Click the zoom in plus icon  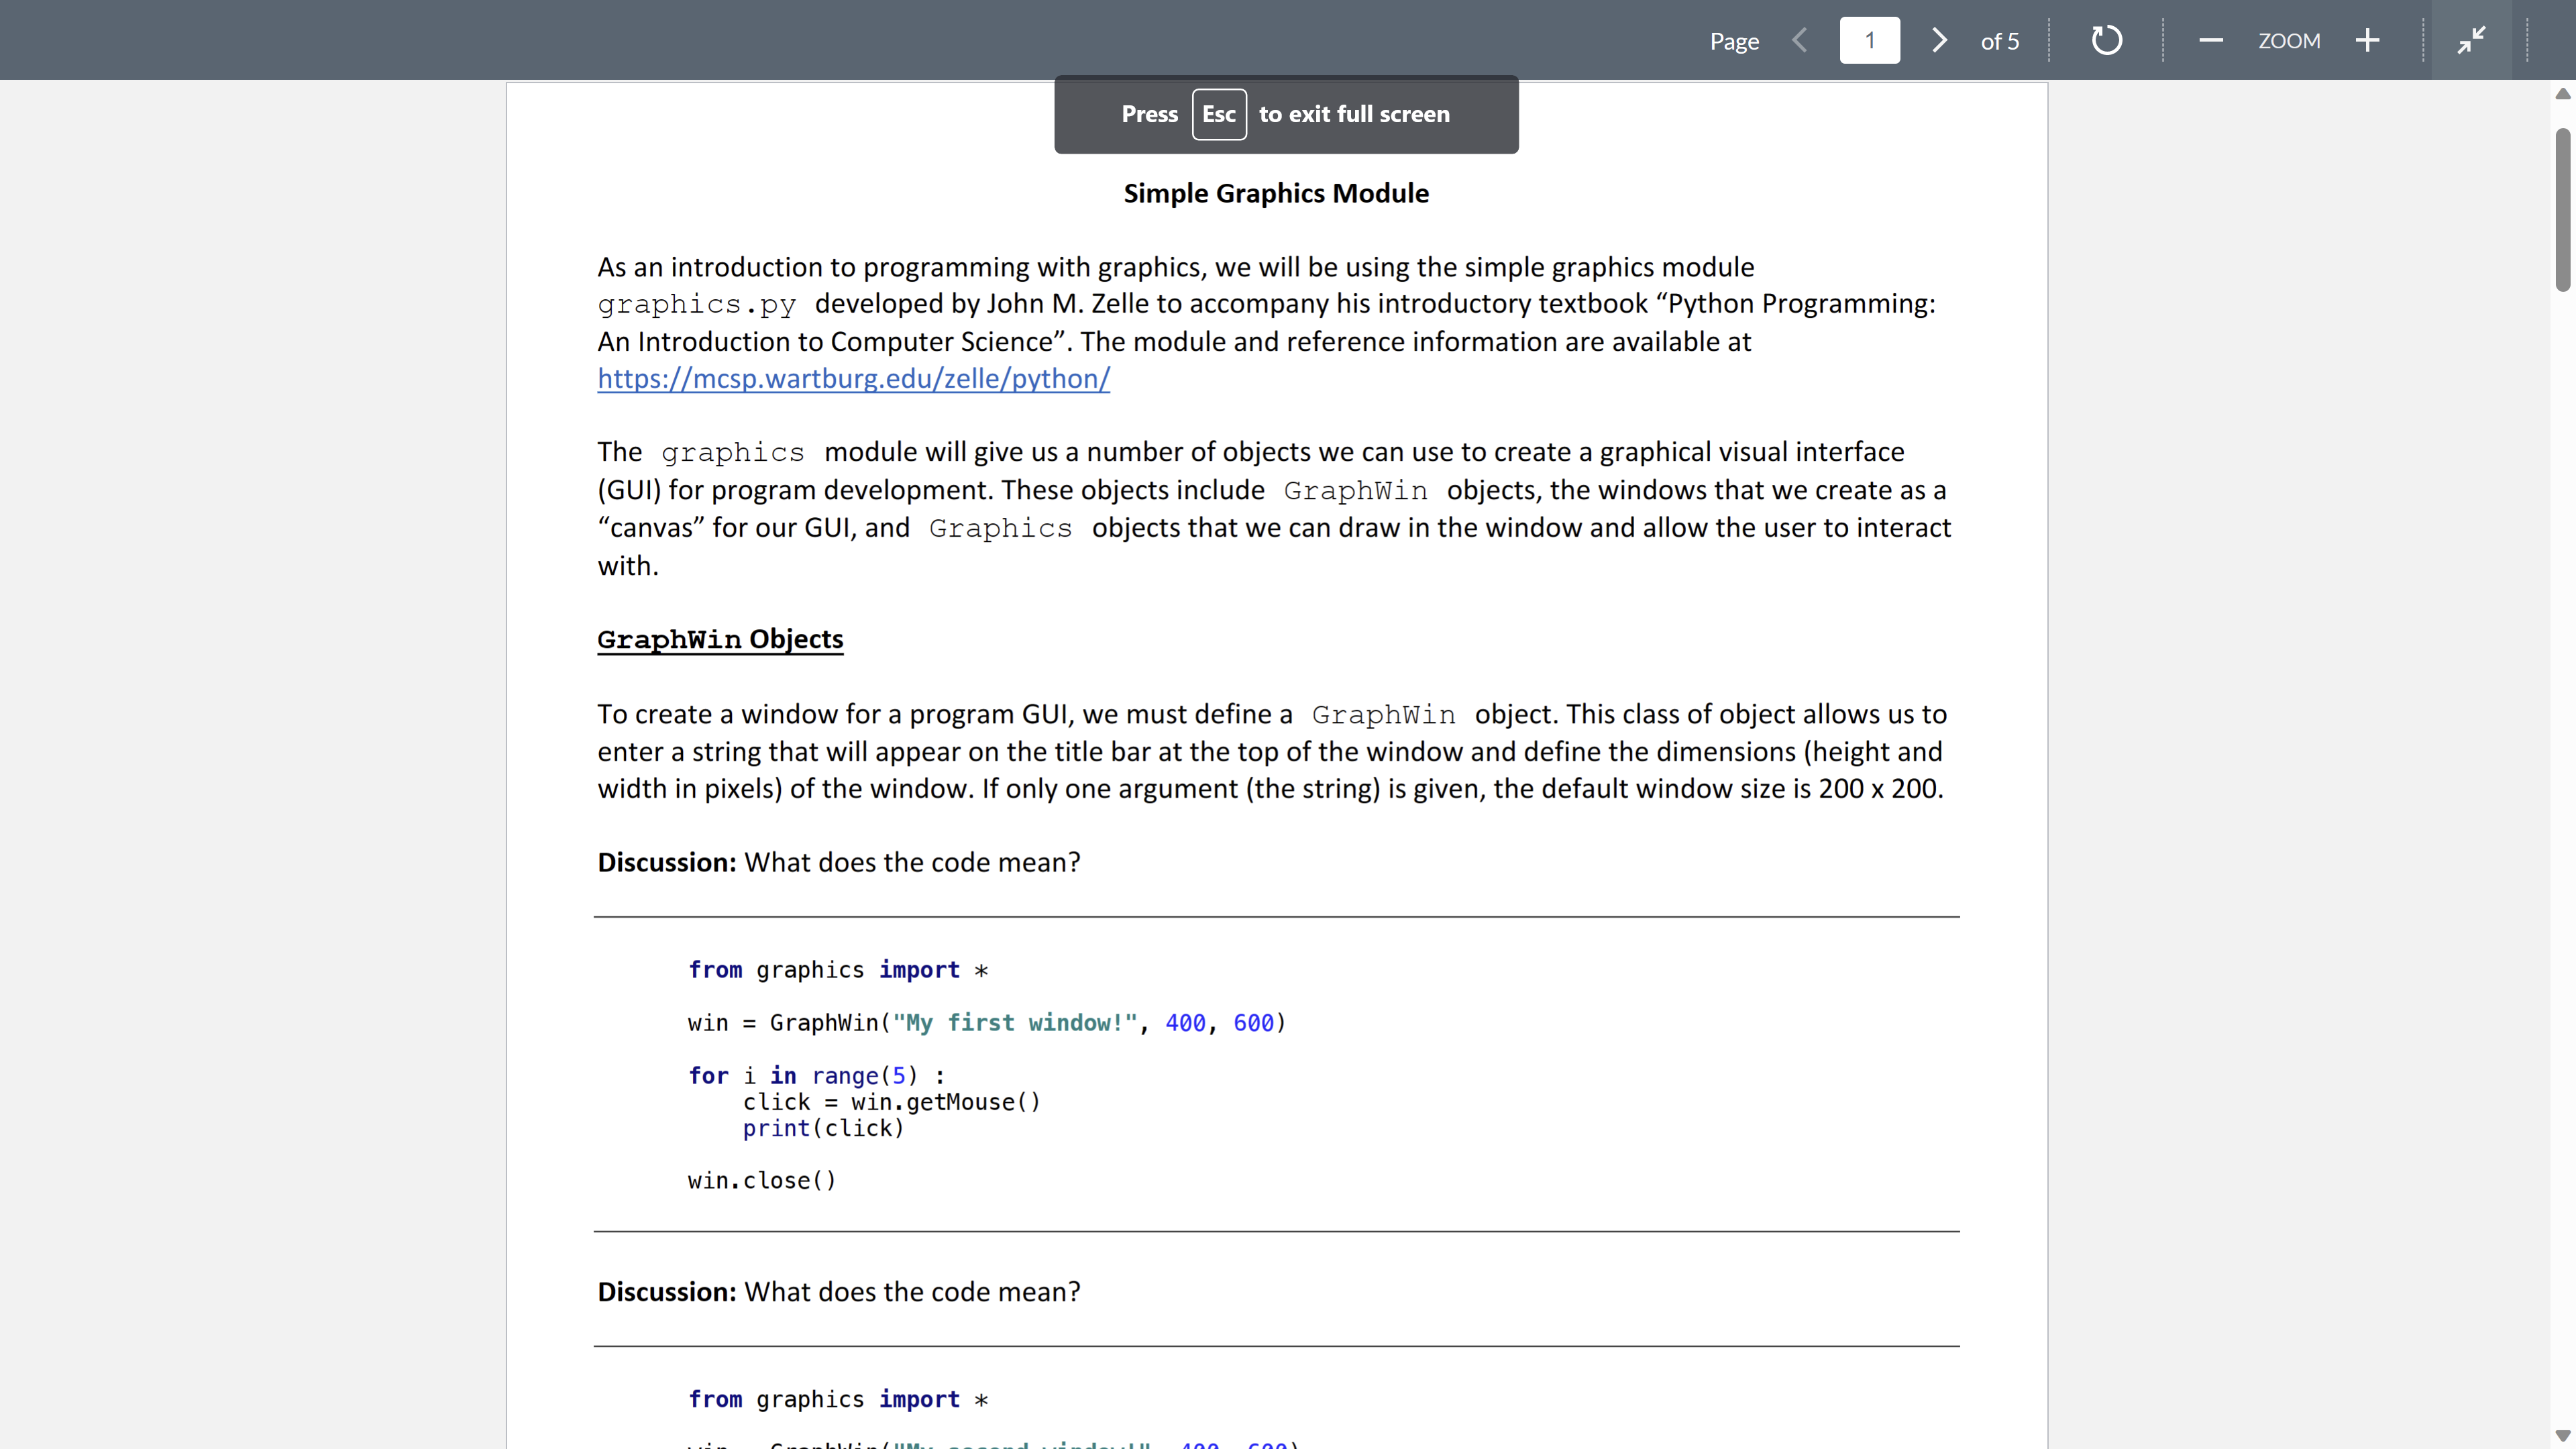(x=2369, y=39)
